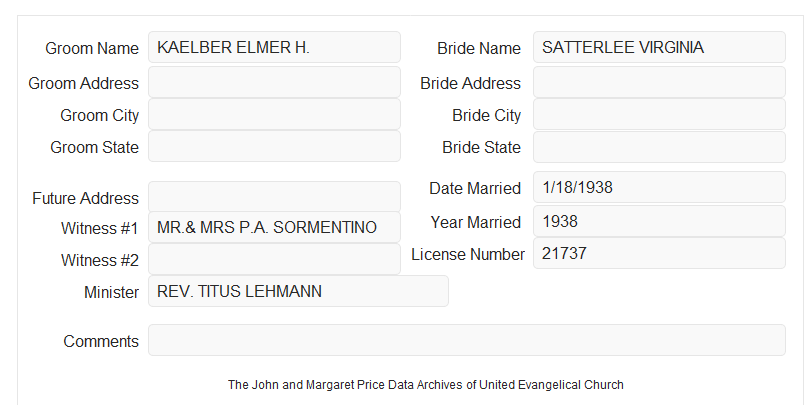The image size is (805, 405).
Task: Select the Year Married input showing 1938
Action: [659, 221]
